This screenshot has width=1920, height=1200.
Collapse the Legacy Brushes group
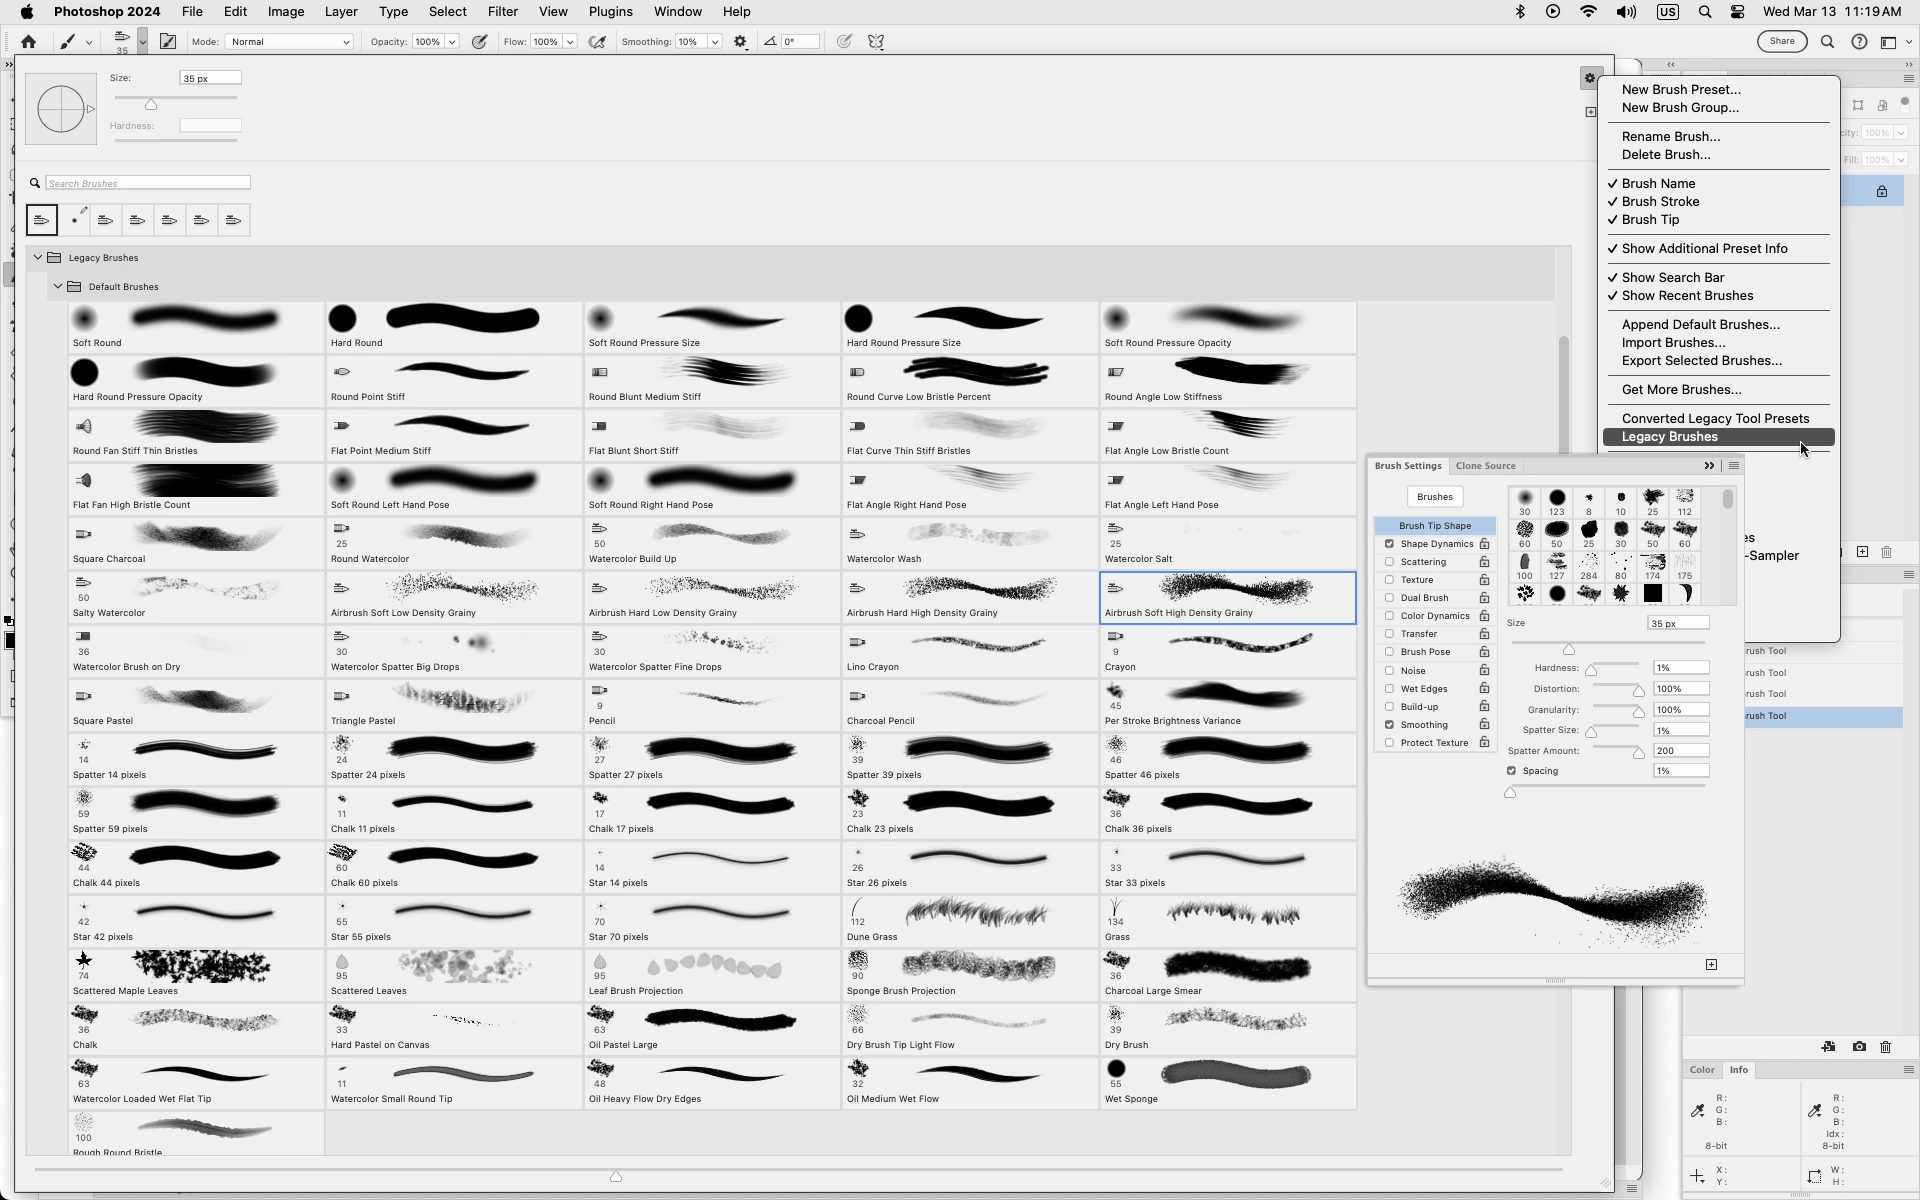point(38,258)
